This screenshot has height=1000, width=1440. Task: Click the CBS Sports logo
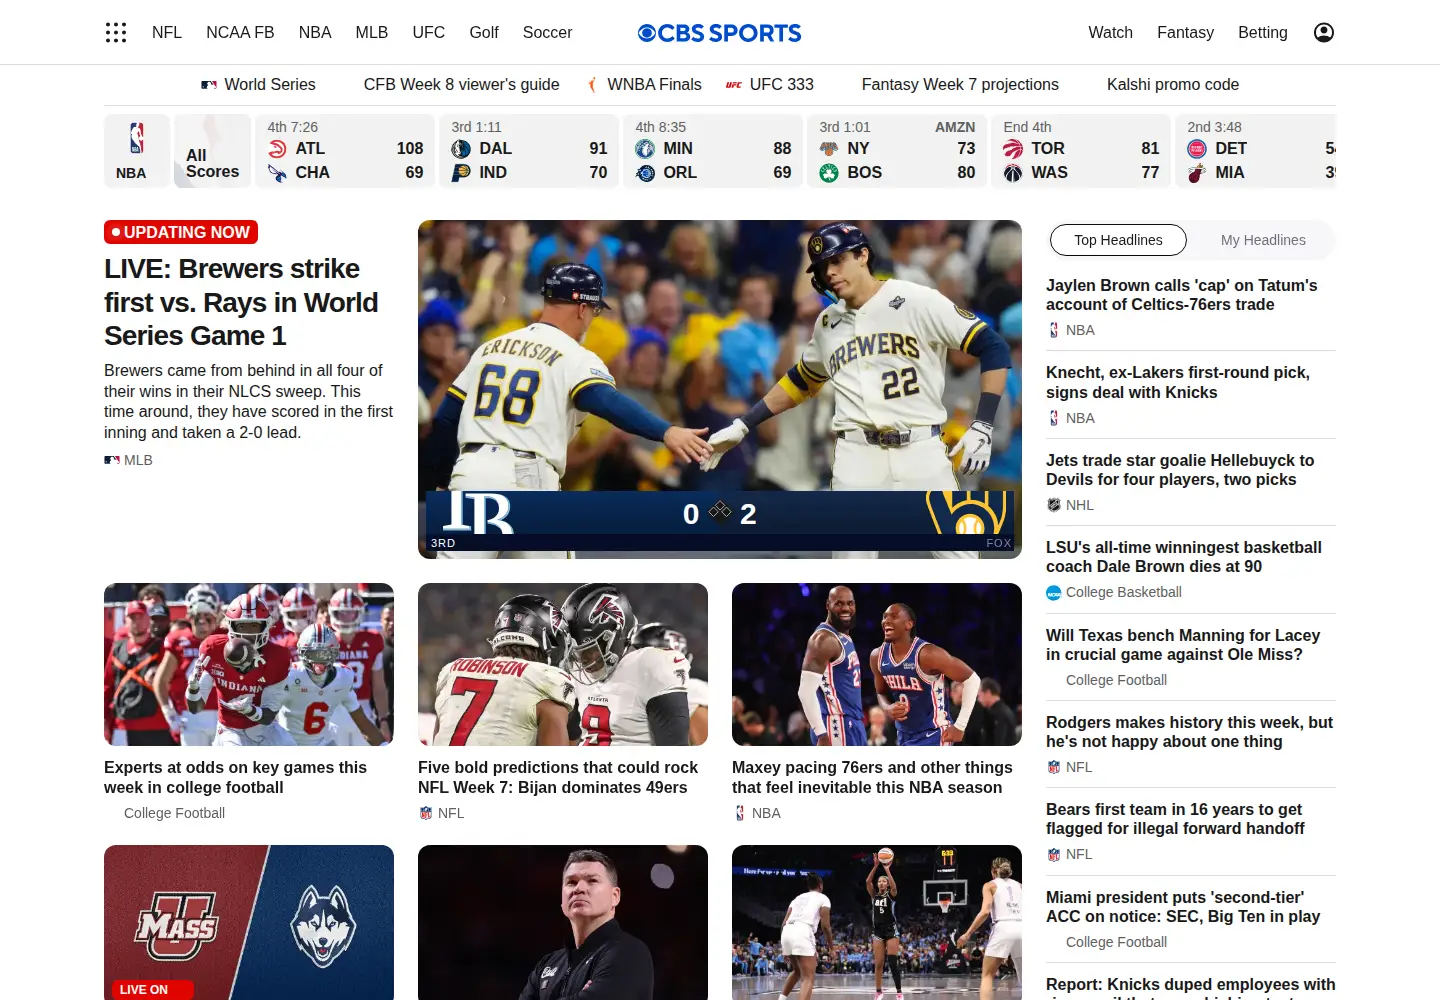[x=720, y=32]
